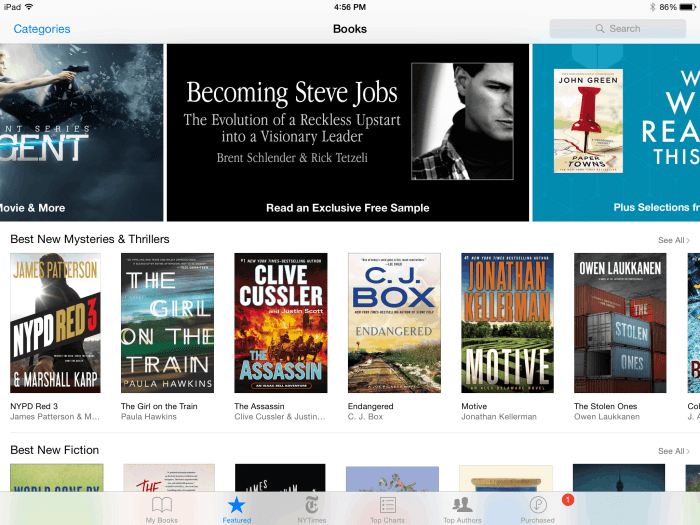Viewport: 700px width, 525px height.
Task: Tap 'Motive' title text
Action: click(x=474, y=406)
